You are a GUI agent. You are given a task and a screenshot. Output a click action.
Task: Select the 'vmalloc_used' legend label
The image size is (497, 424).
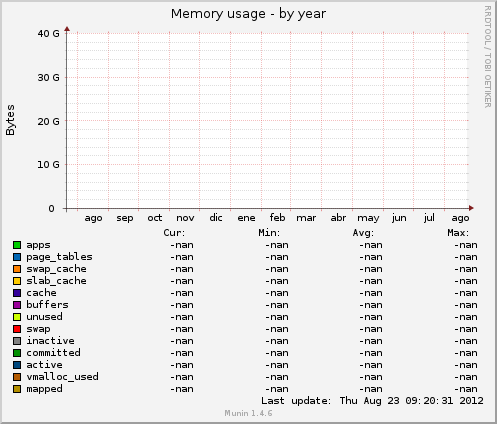(62, 377)
